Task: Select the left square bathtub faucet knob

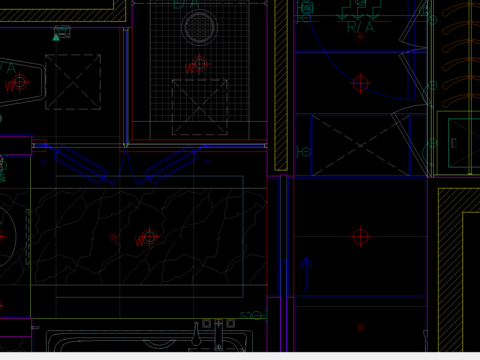Action: point(207,323)
